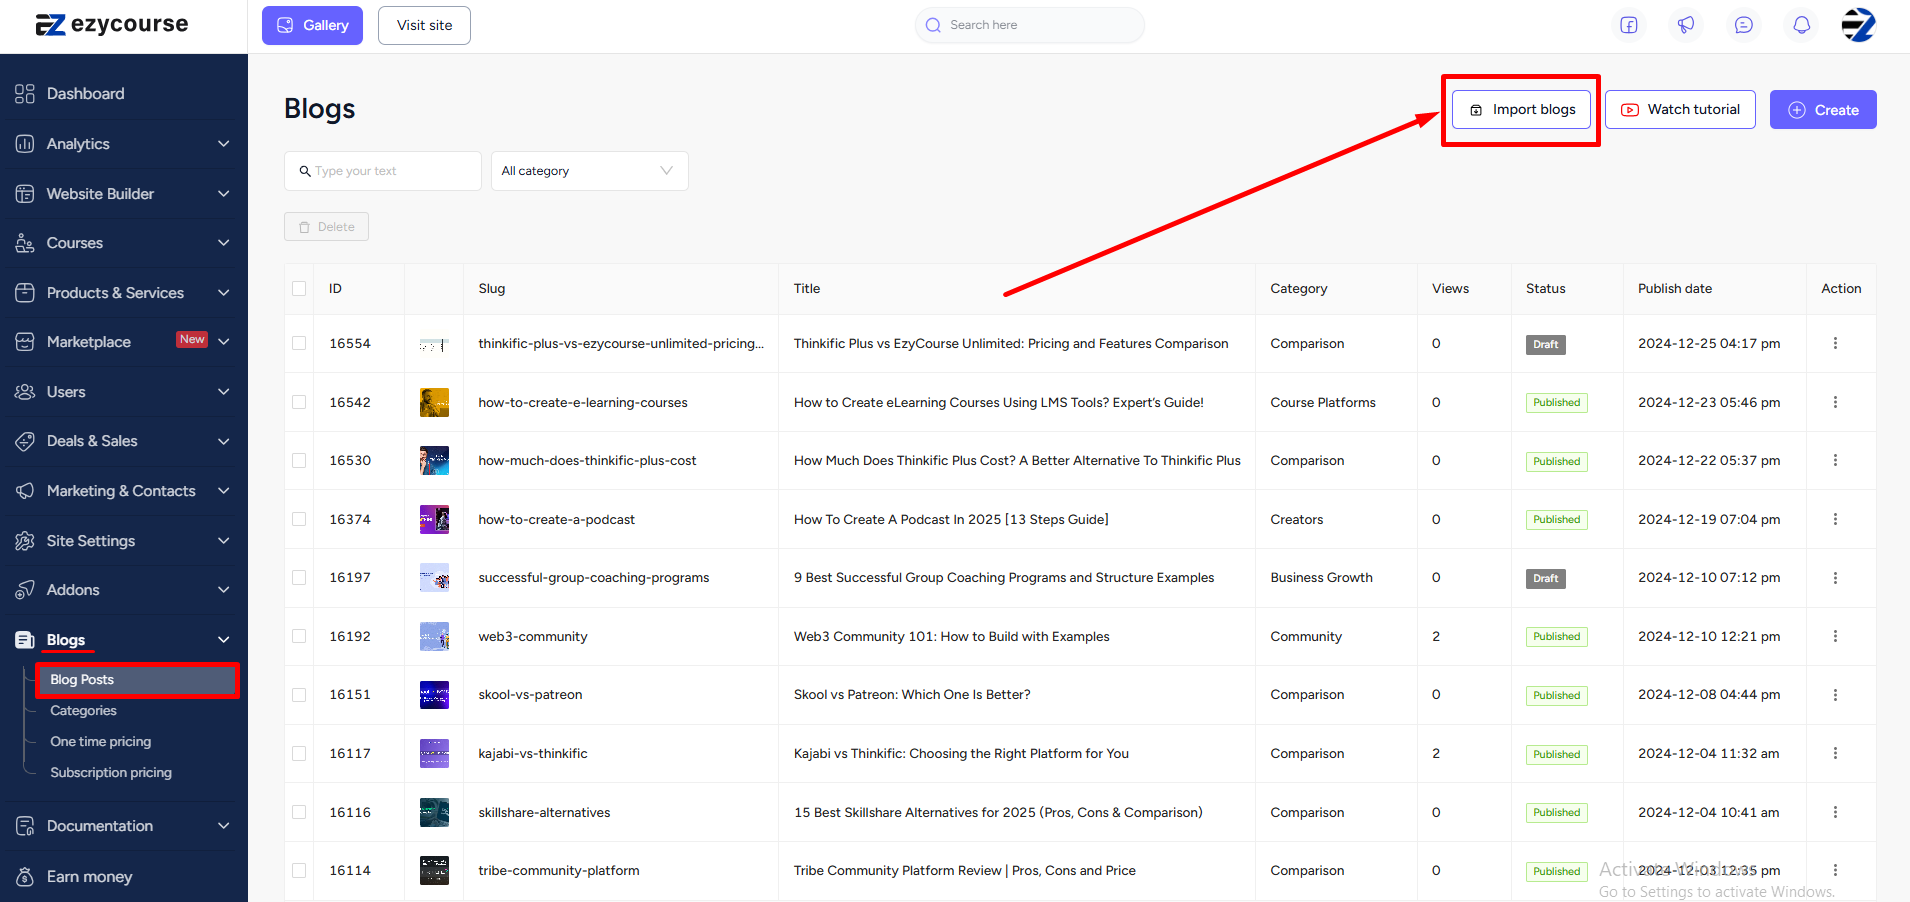
Task: Click the Earn money icon
Action: 25,877
